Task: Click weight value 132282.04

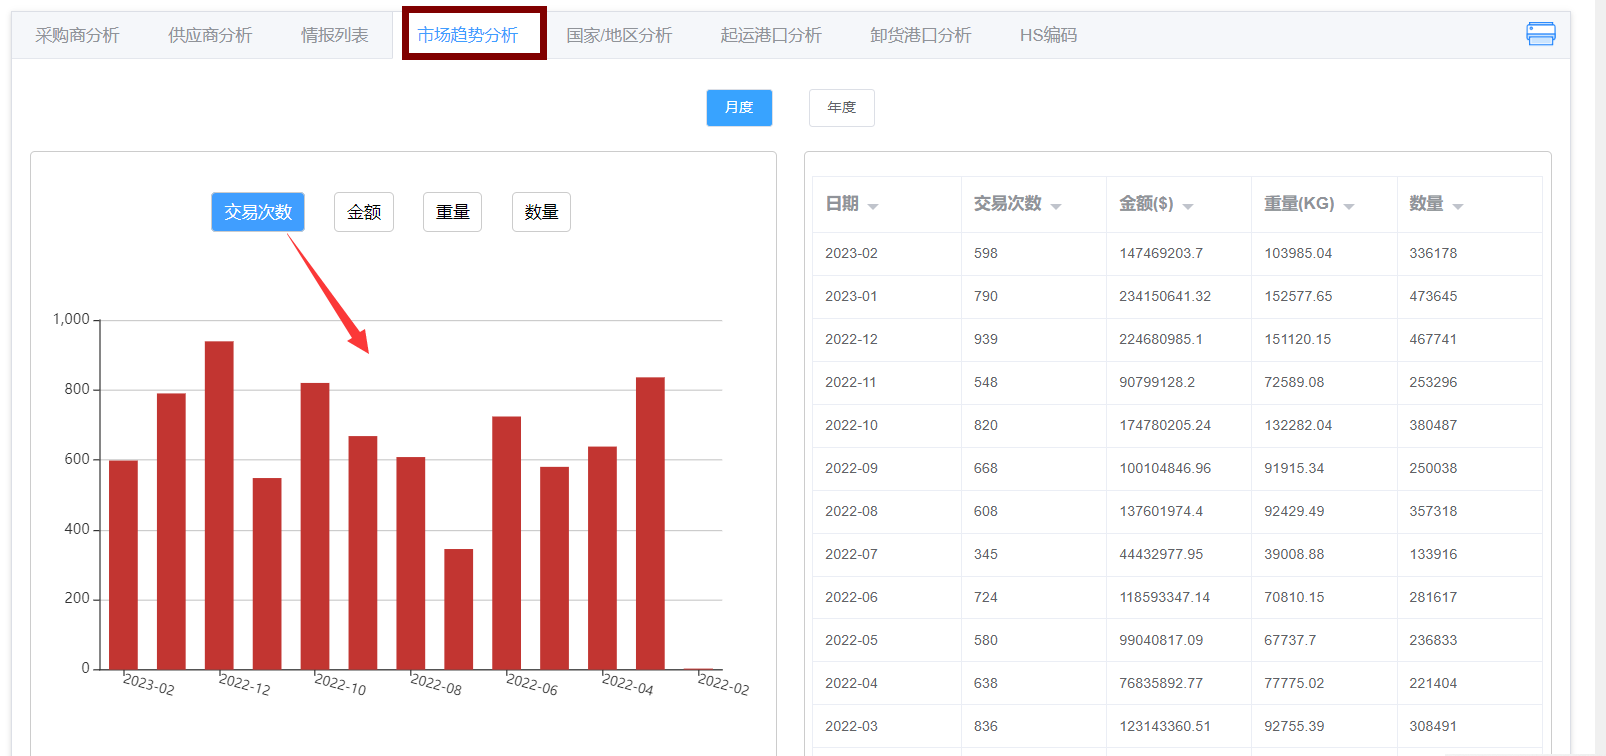Action: click(1298, 425)
